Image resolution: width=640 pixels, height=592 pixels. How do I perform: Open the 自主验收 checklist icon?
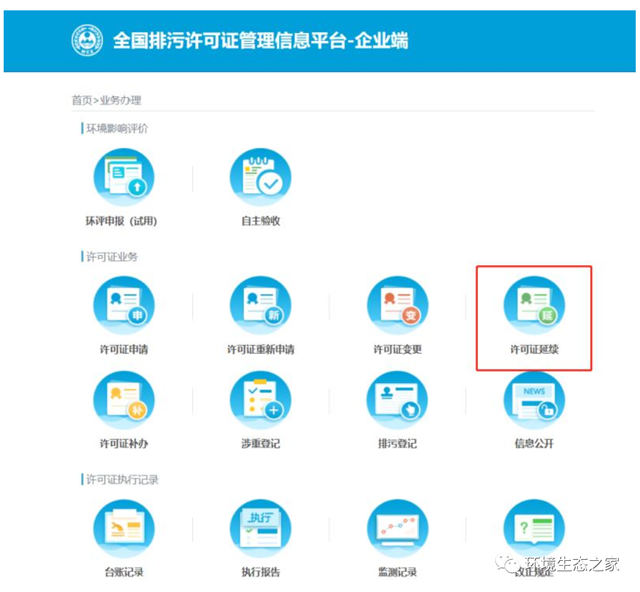point(260,178)
